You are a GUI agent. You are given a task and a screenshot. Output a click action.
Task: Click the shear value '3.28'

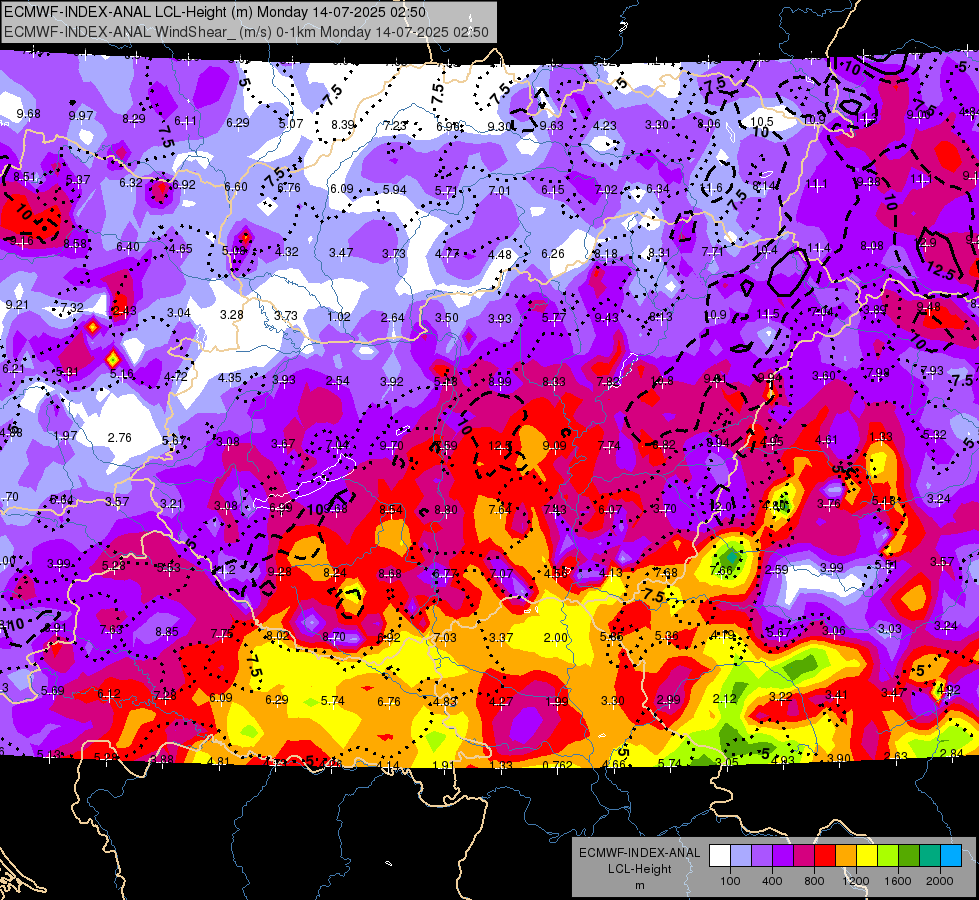click(x=232, y=314)
